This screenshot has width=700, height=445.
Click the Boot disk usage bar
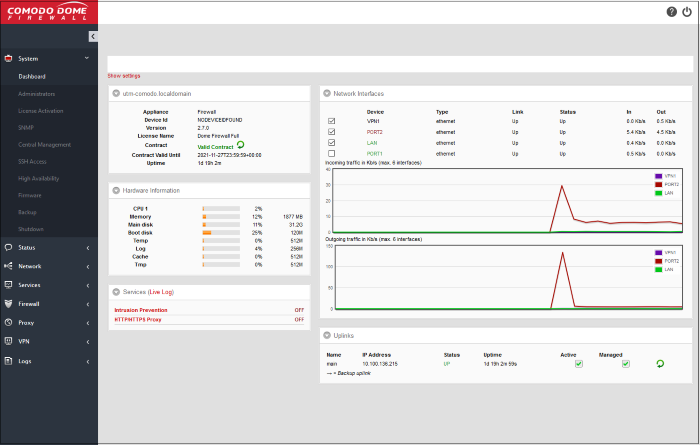(220, 233)
